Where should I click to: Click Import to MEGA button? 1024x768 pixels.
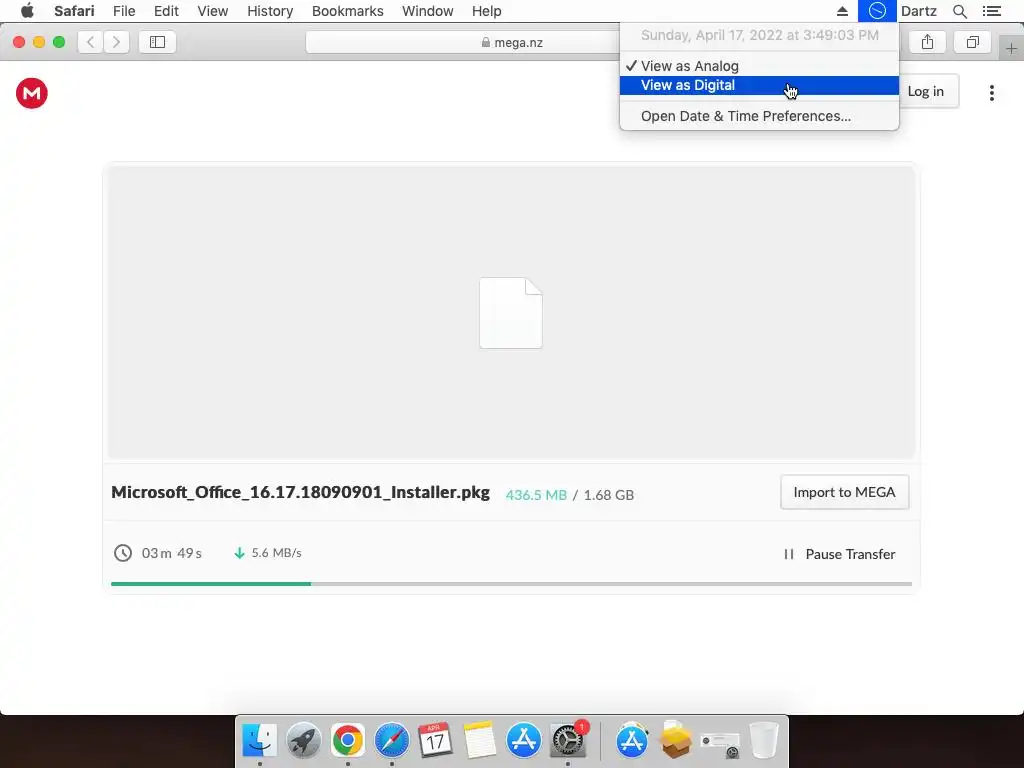click(x=844, y=492)
